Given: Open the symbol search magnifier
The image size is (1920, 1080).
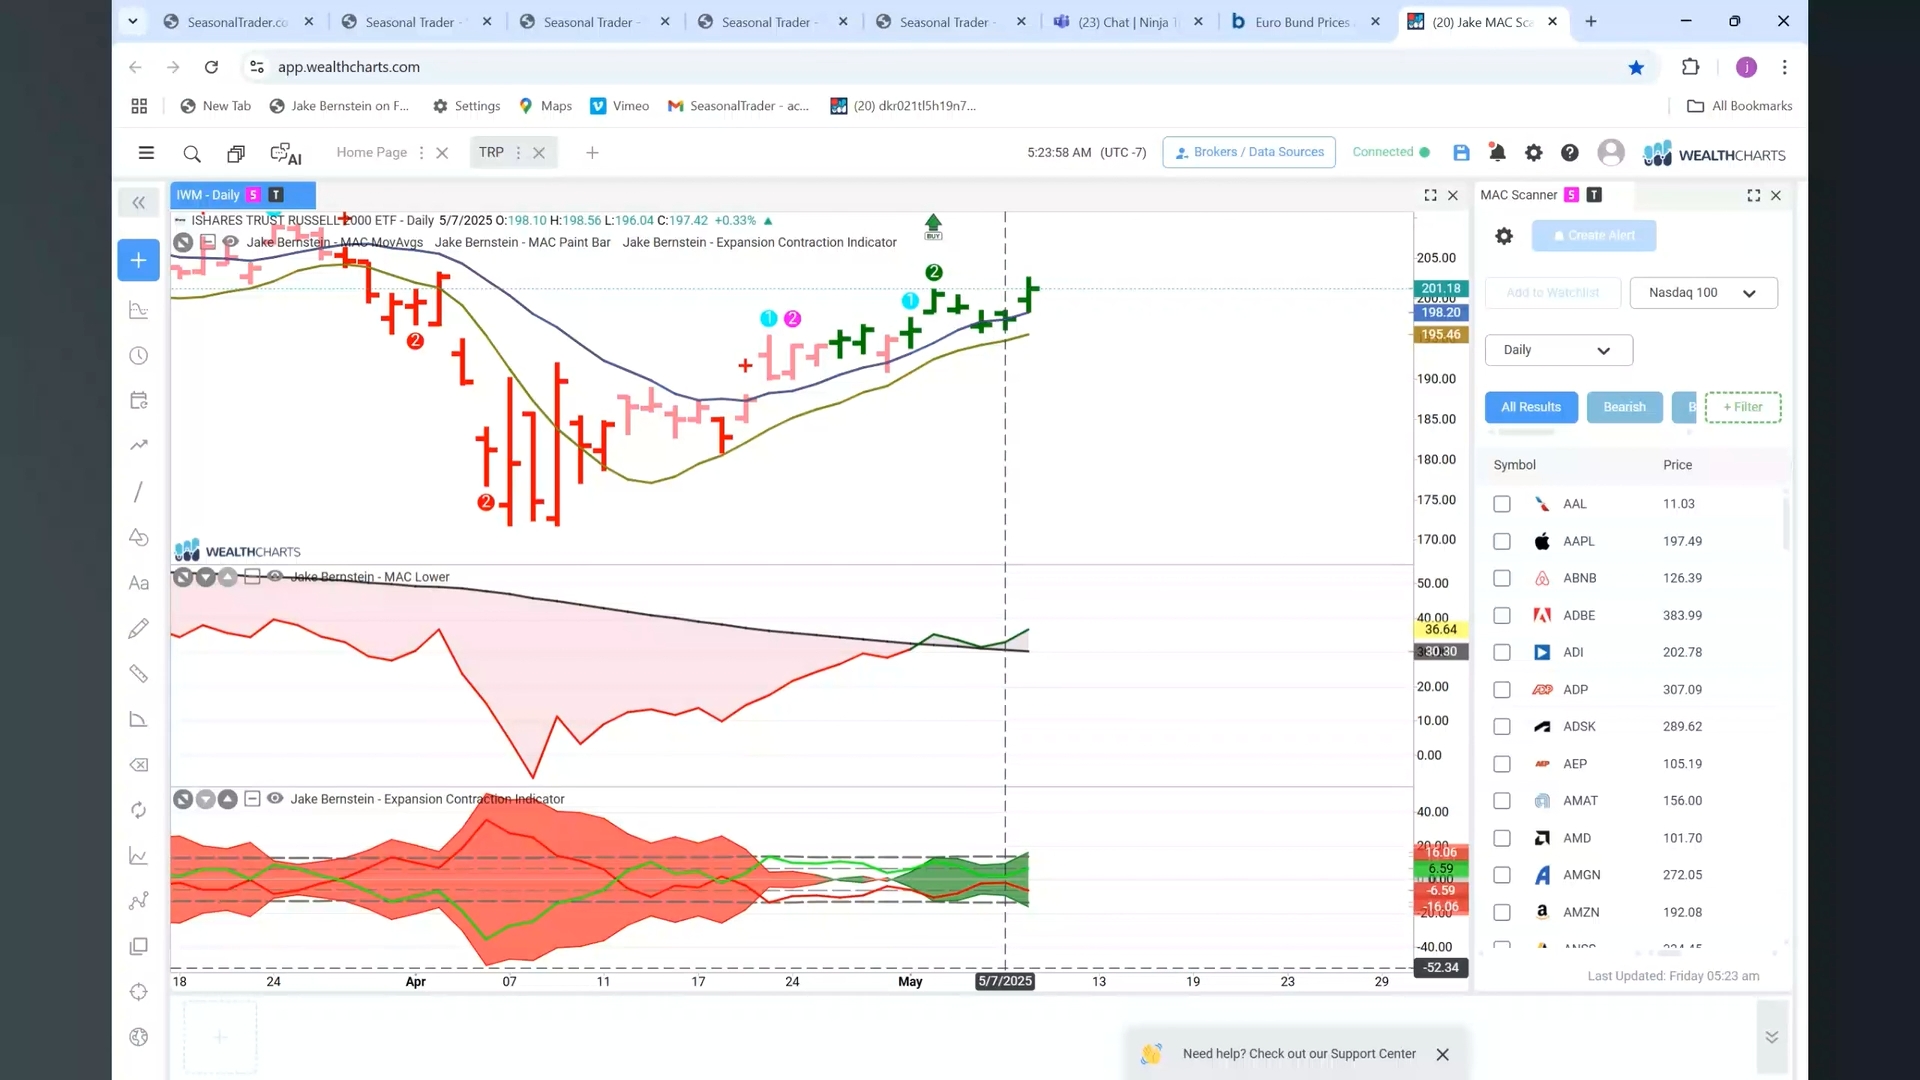Looking at the screenshot, I should [192, 154].
